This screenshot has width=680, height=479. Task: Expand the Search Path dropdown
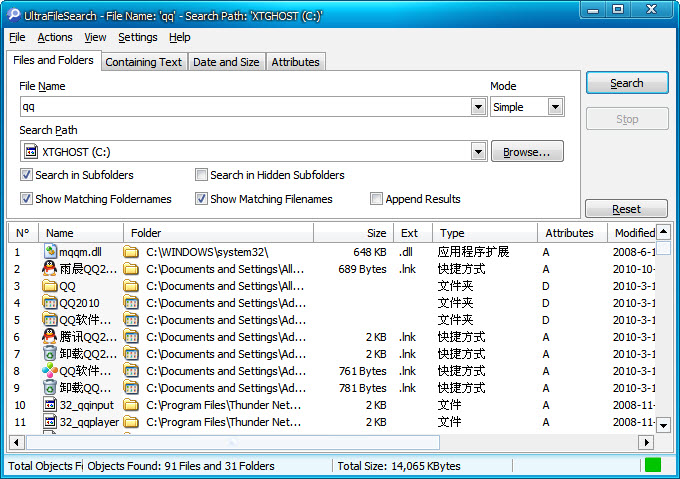(478, 152)
